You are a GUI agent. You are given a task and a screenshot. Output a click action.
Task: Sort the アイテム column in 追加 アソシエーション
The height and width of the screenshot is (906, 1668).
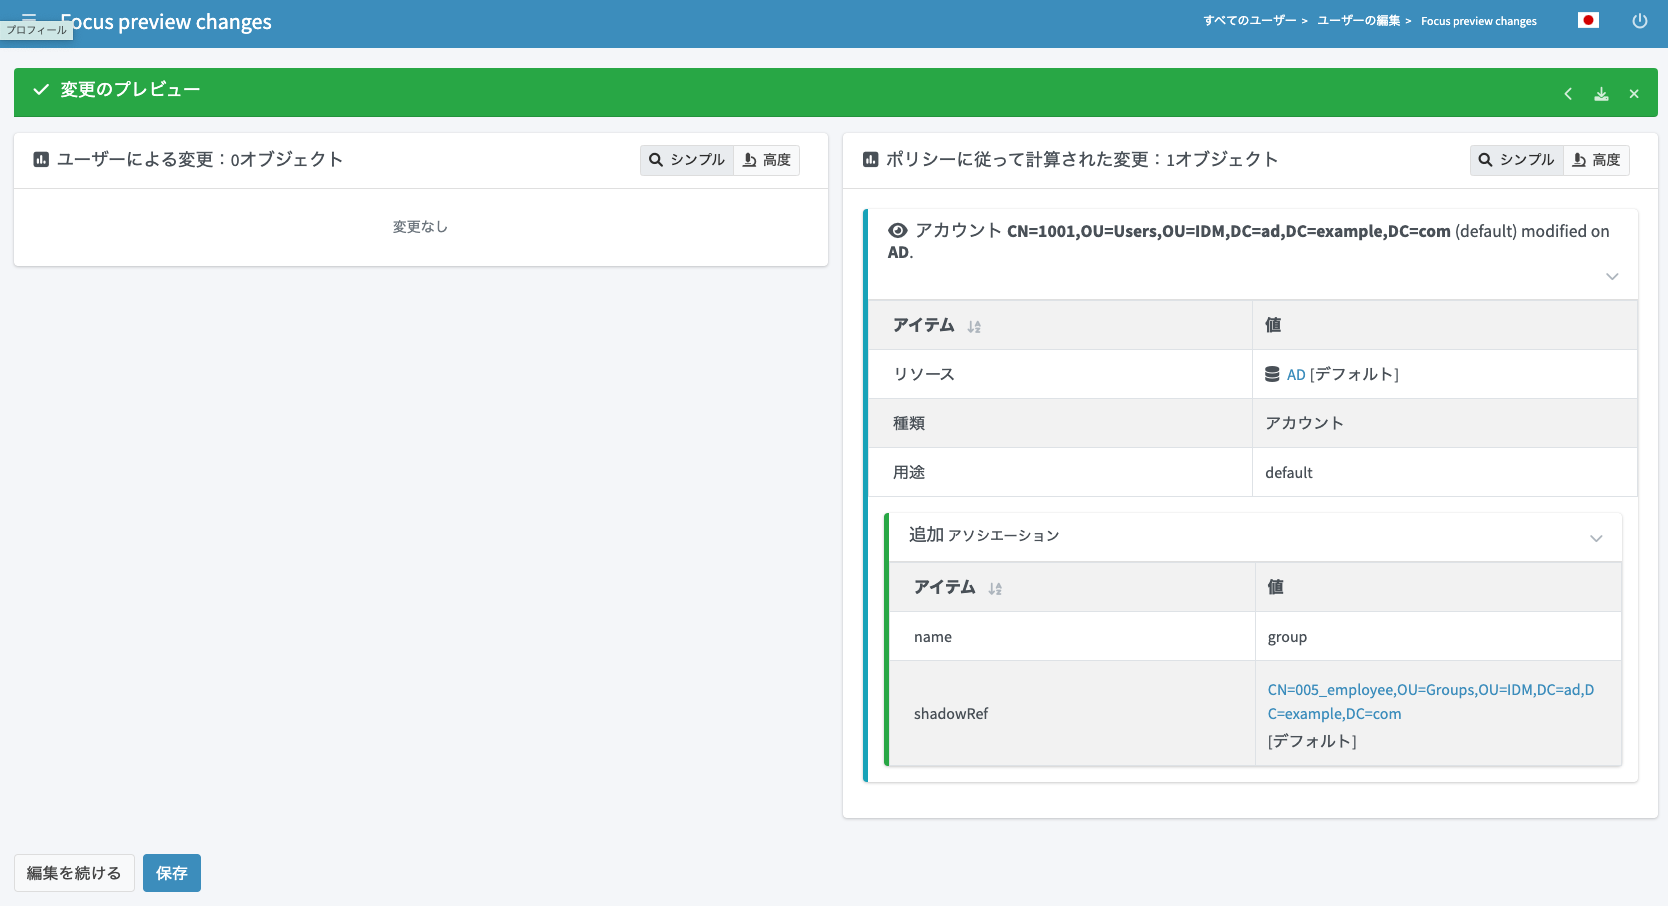[x=995, y=589]
